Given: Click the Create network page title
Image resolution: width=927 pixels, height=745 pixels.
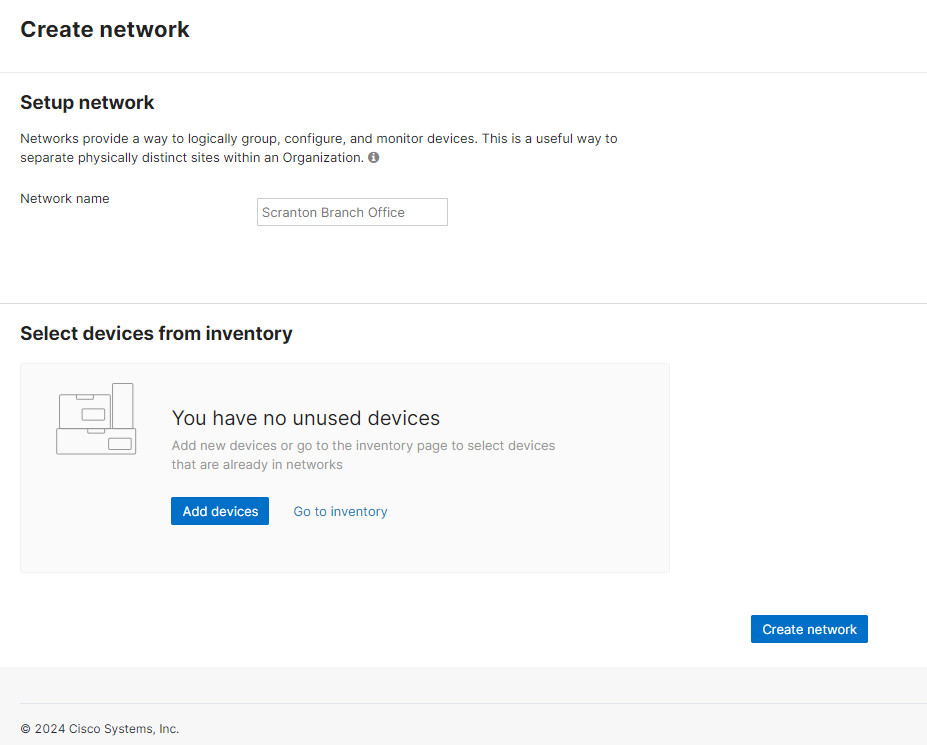Looking at the screenshot, I should (x=105, y=30).
